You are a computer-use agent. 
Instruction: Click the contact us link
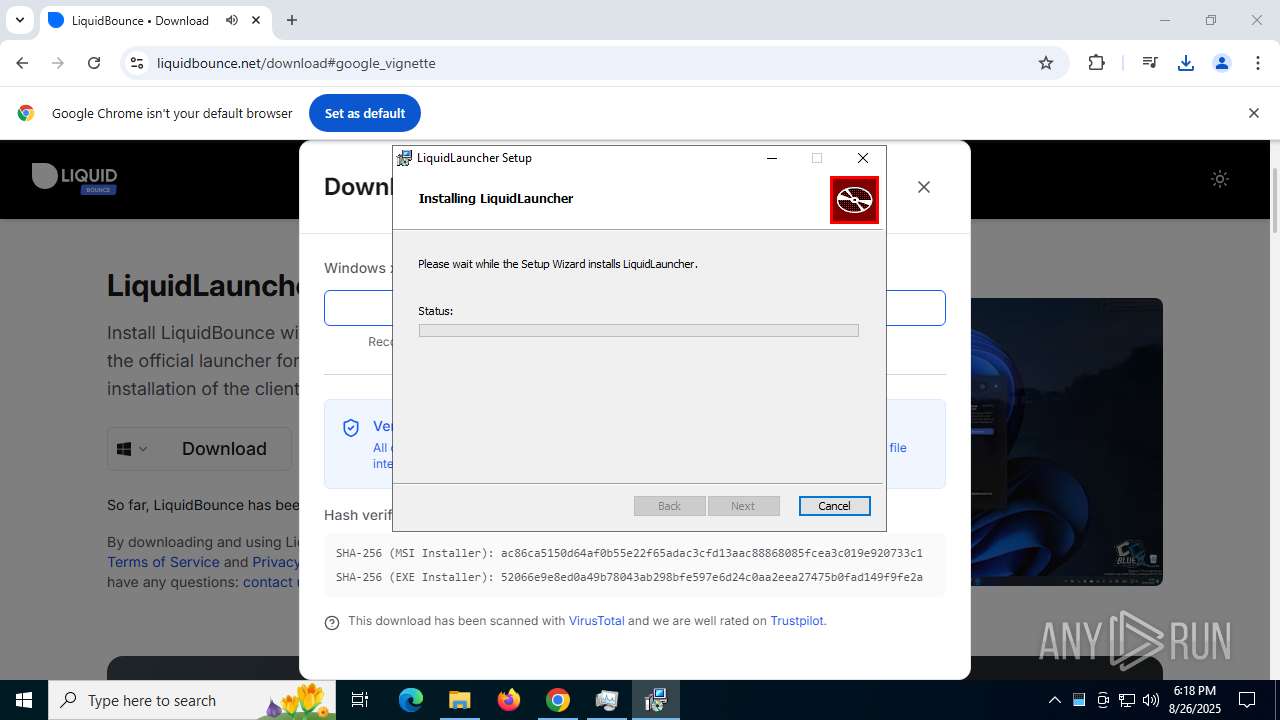click(x=270, y=582)
